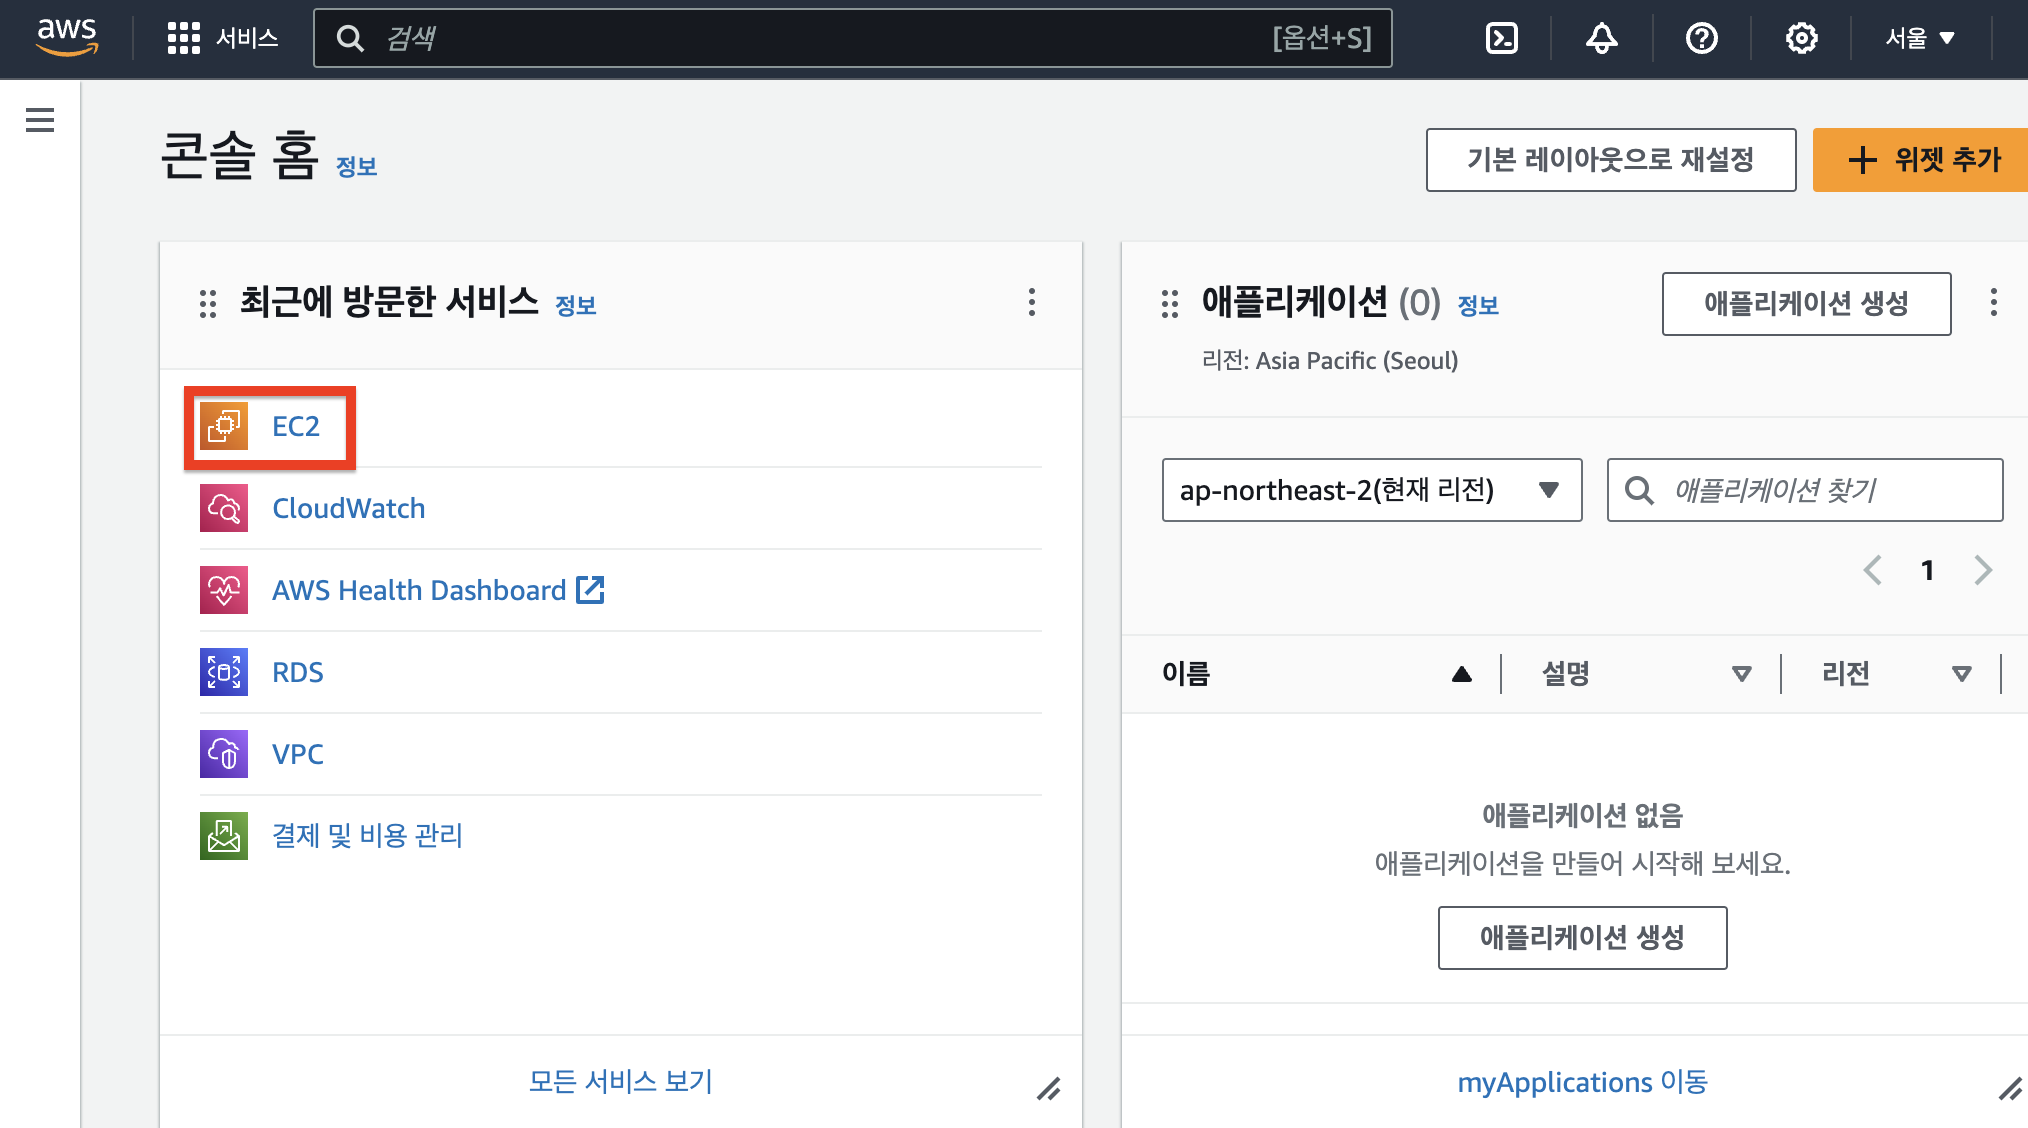Screen dimensions: 2028x1128
Task: Open 정보 link for 최근에 방문한 서비스
Action: pos(576,305)
